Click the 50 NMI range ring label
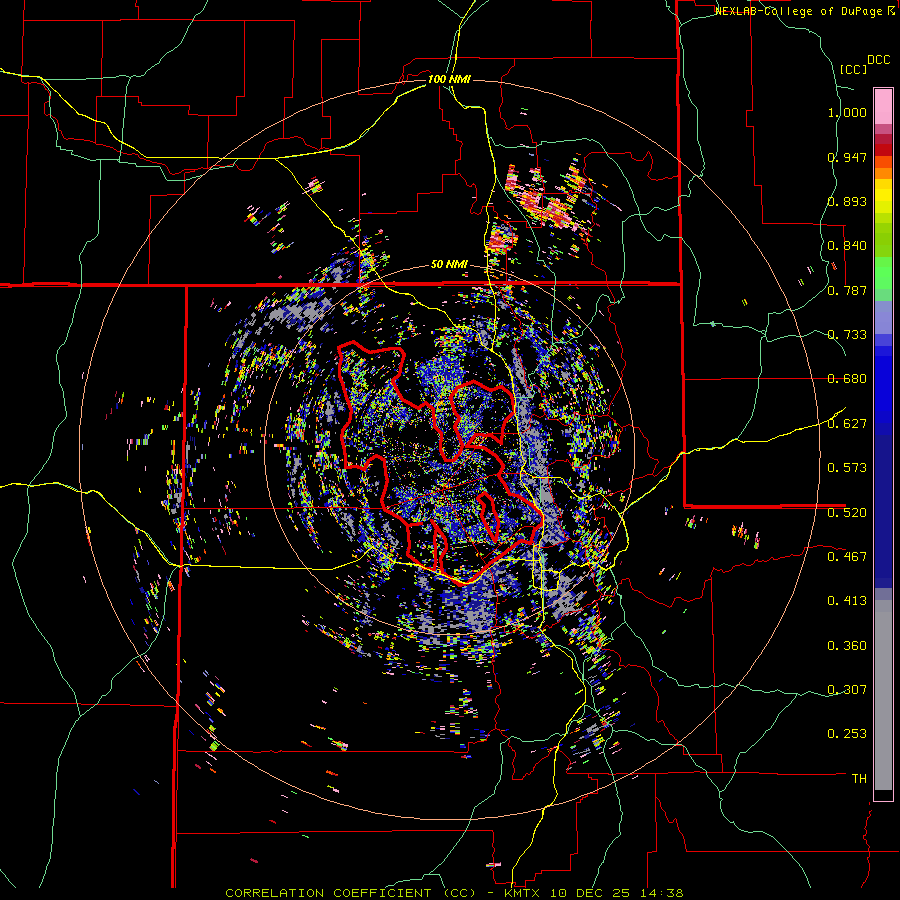The height and width of the screenshot is (900, 900). point(449,265)
